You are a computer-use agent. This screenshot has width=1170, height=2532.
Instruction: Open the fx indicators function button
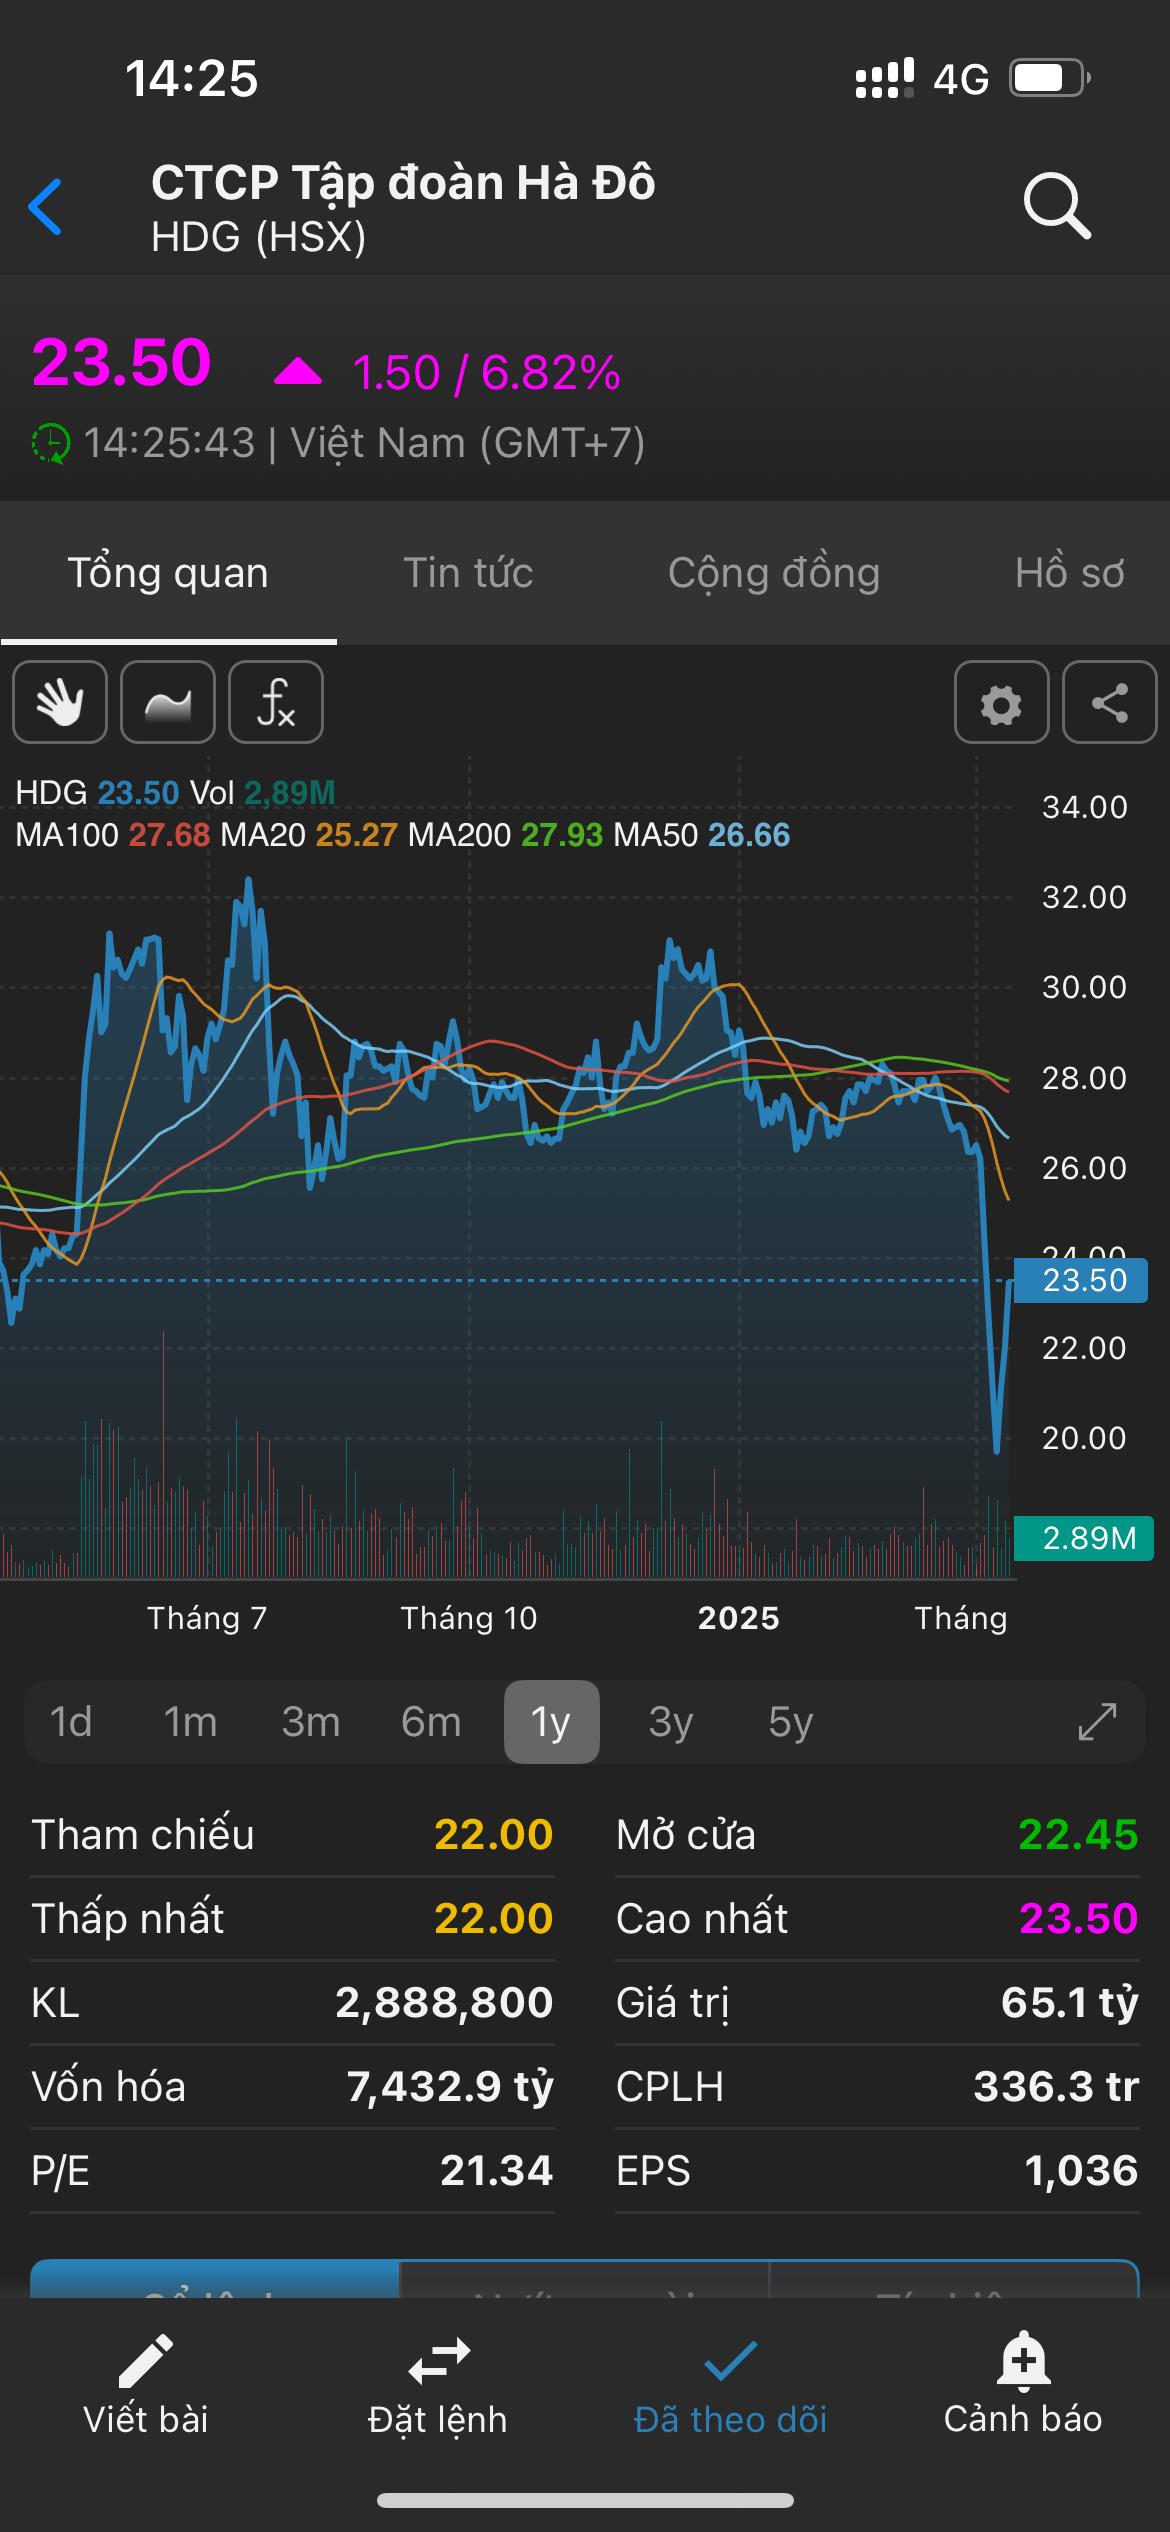(276, 702)
